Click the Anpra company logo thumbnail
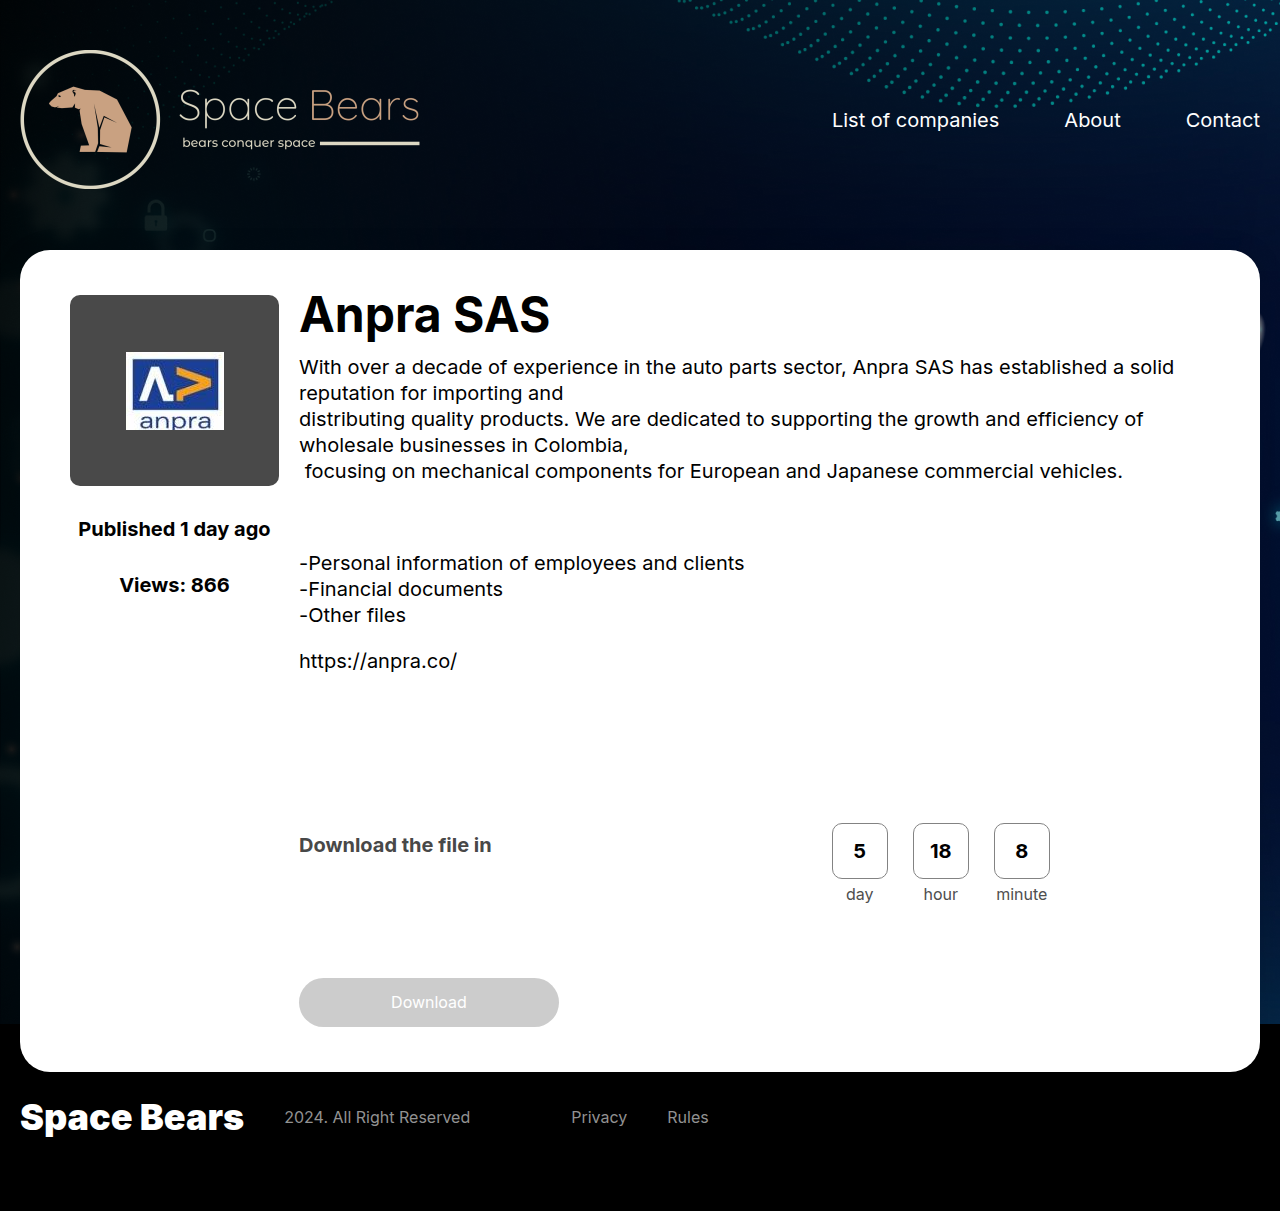This screenshot has width=1280, height=1211. (174, 390)
